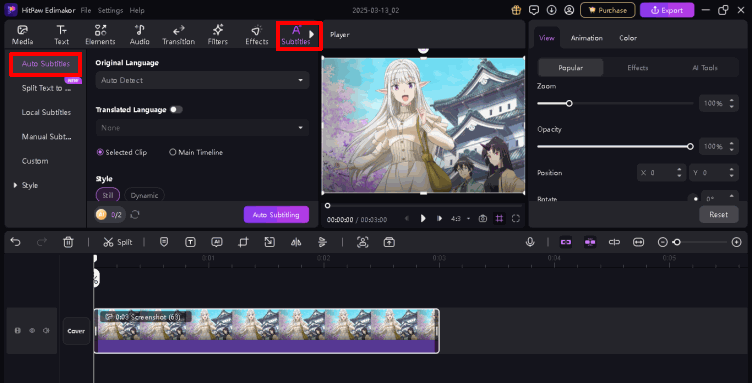This screenshot has height=384, width=753.
Task: Zoom out the timeline with minus icon
Action: (662, 242)
